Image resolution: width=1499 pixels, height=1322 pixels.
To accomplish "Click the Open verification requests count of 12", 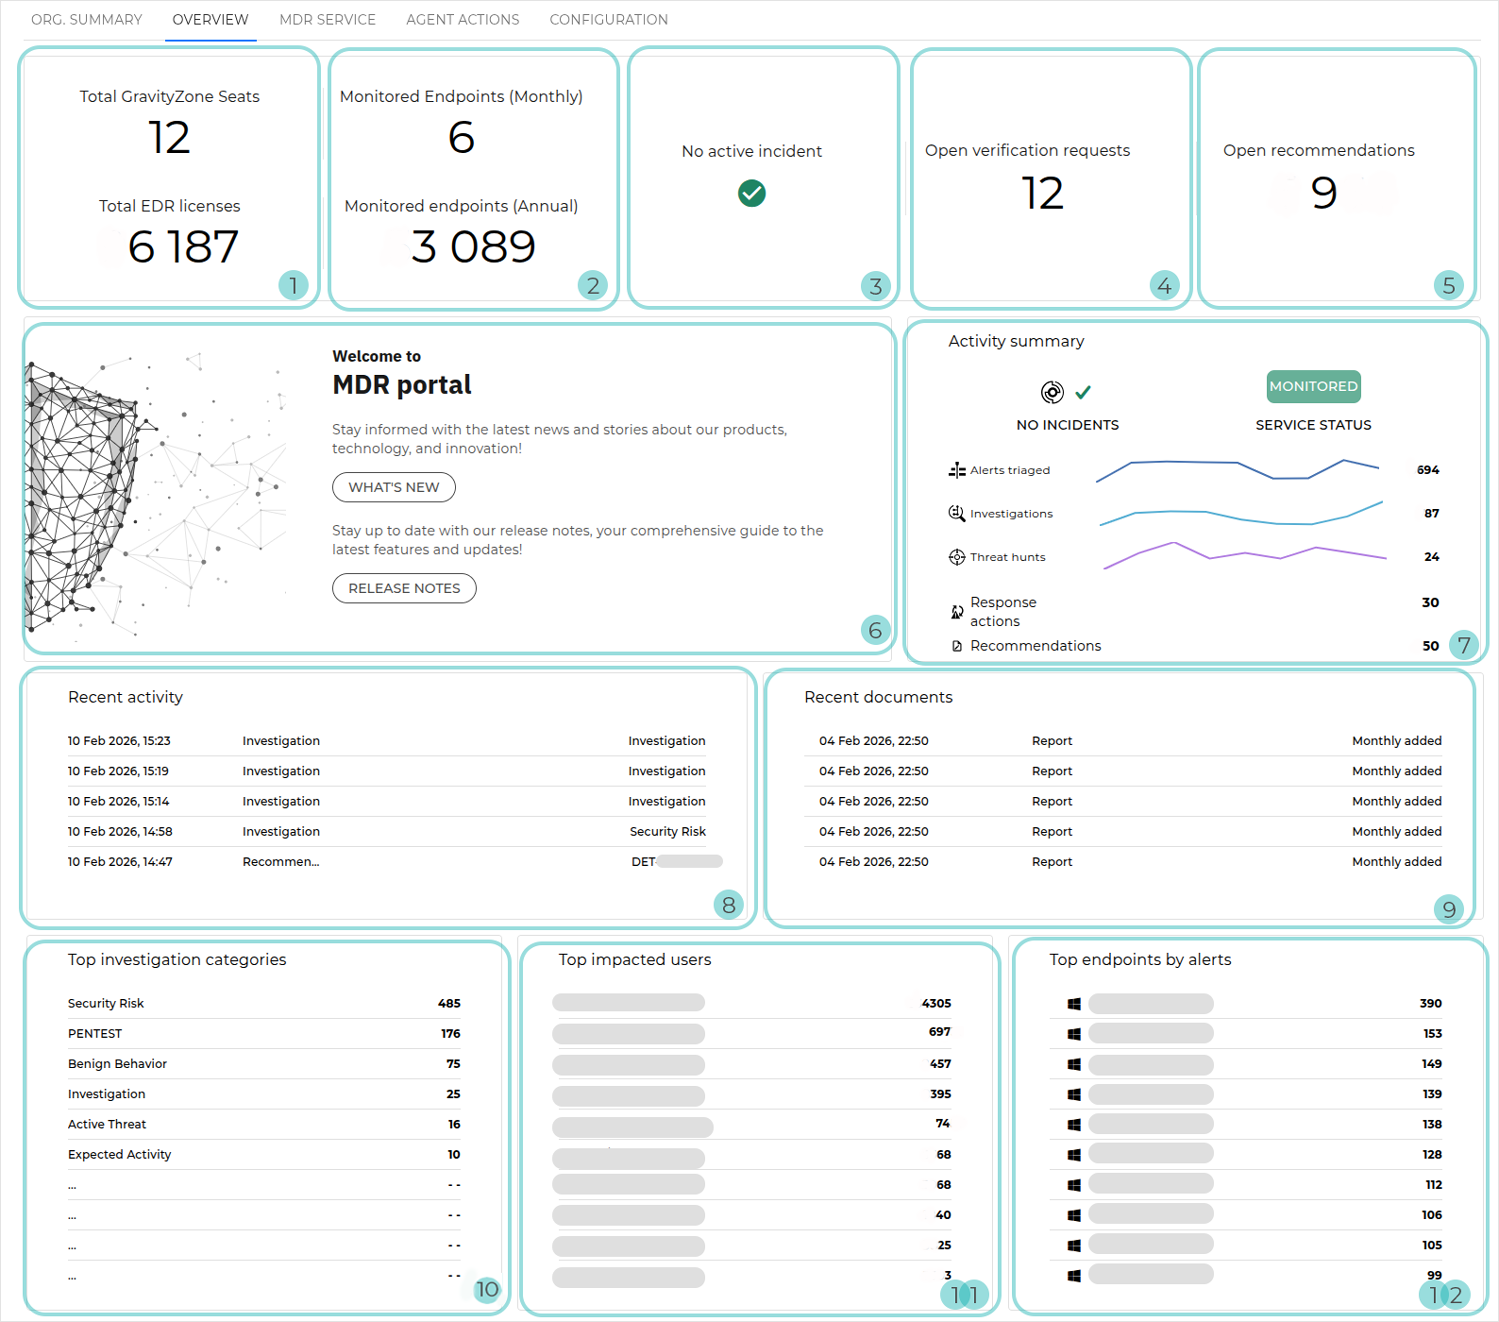I will coord(1042,193).
